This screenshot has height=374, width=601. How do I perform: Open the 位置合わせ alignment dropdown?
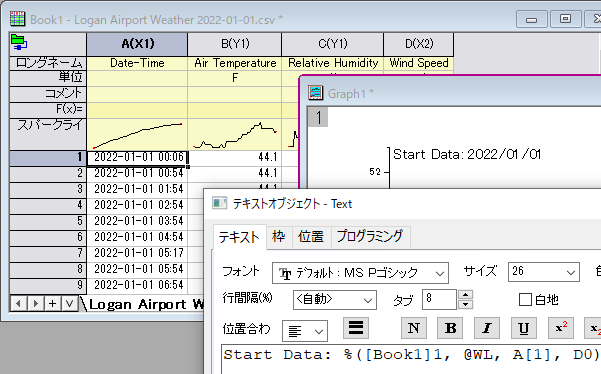[305, 331]
